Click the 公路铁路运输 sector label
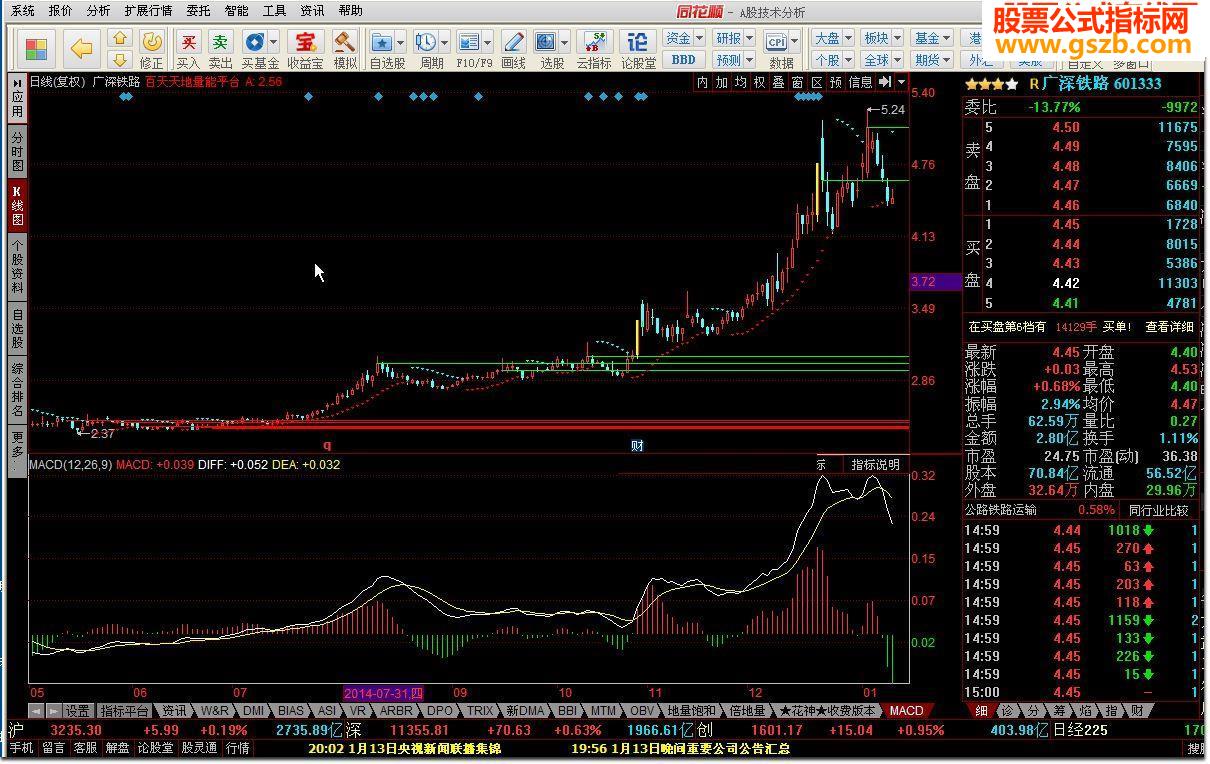This screenshot has width=1210, height=764. [1000, 510]
